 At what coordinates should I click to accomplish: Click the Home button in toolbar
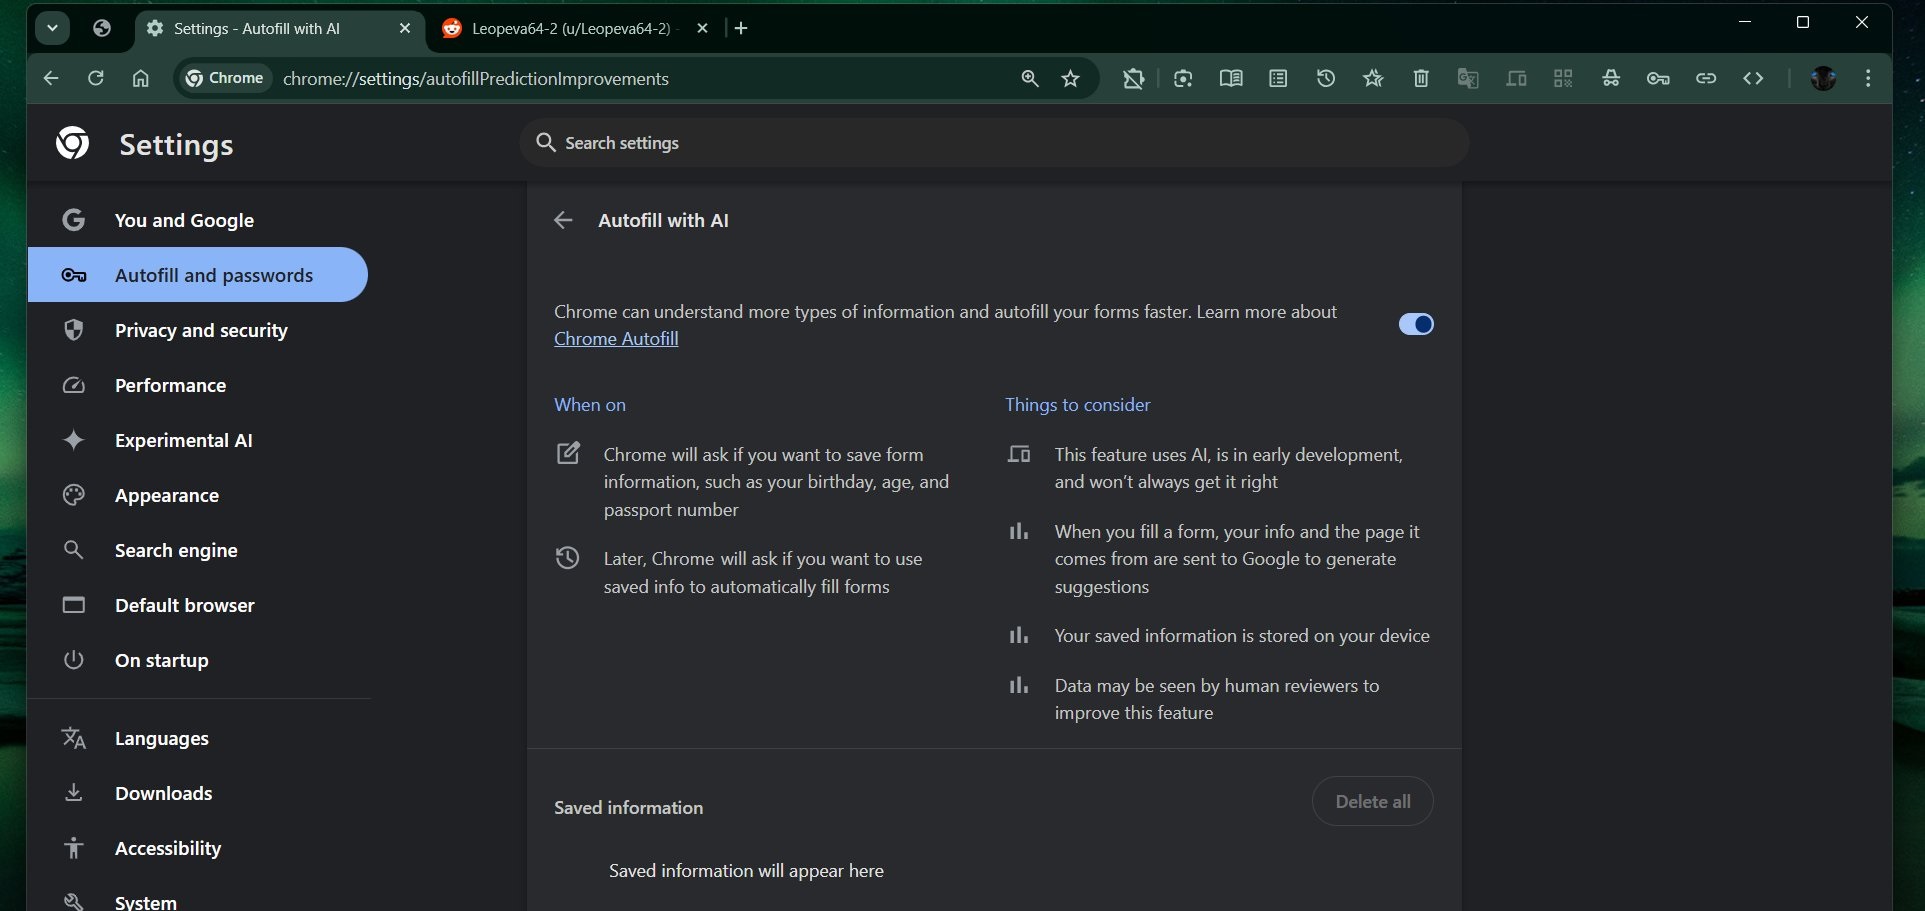141,78
